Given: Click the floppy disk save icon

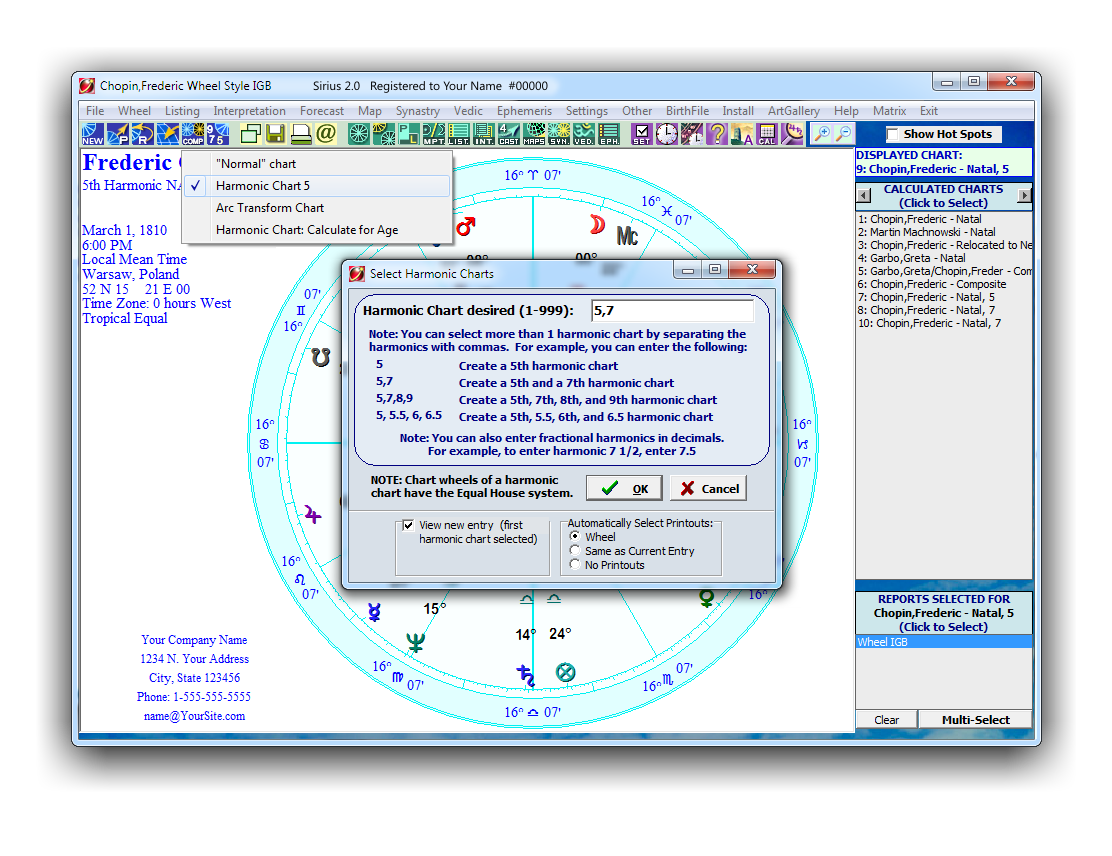Looking at the screenshot, I should pos(276,134).
